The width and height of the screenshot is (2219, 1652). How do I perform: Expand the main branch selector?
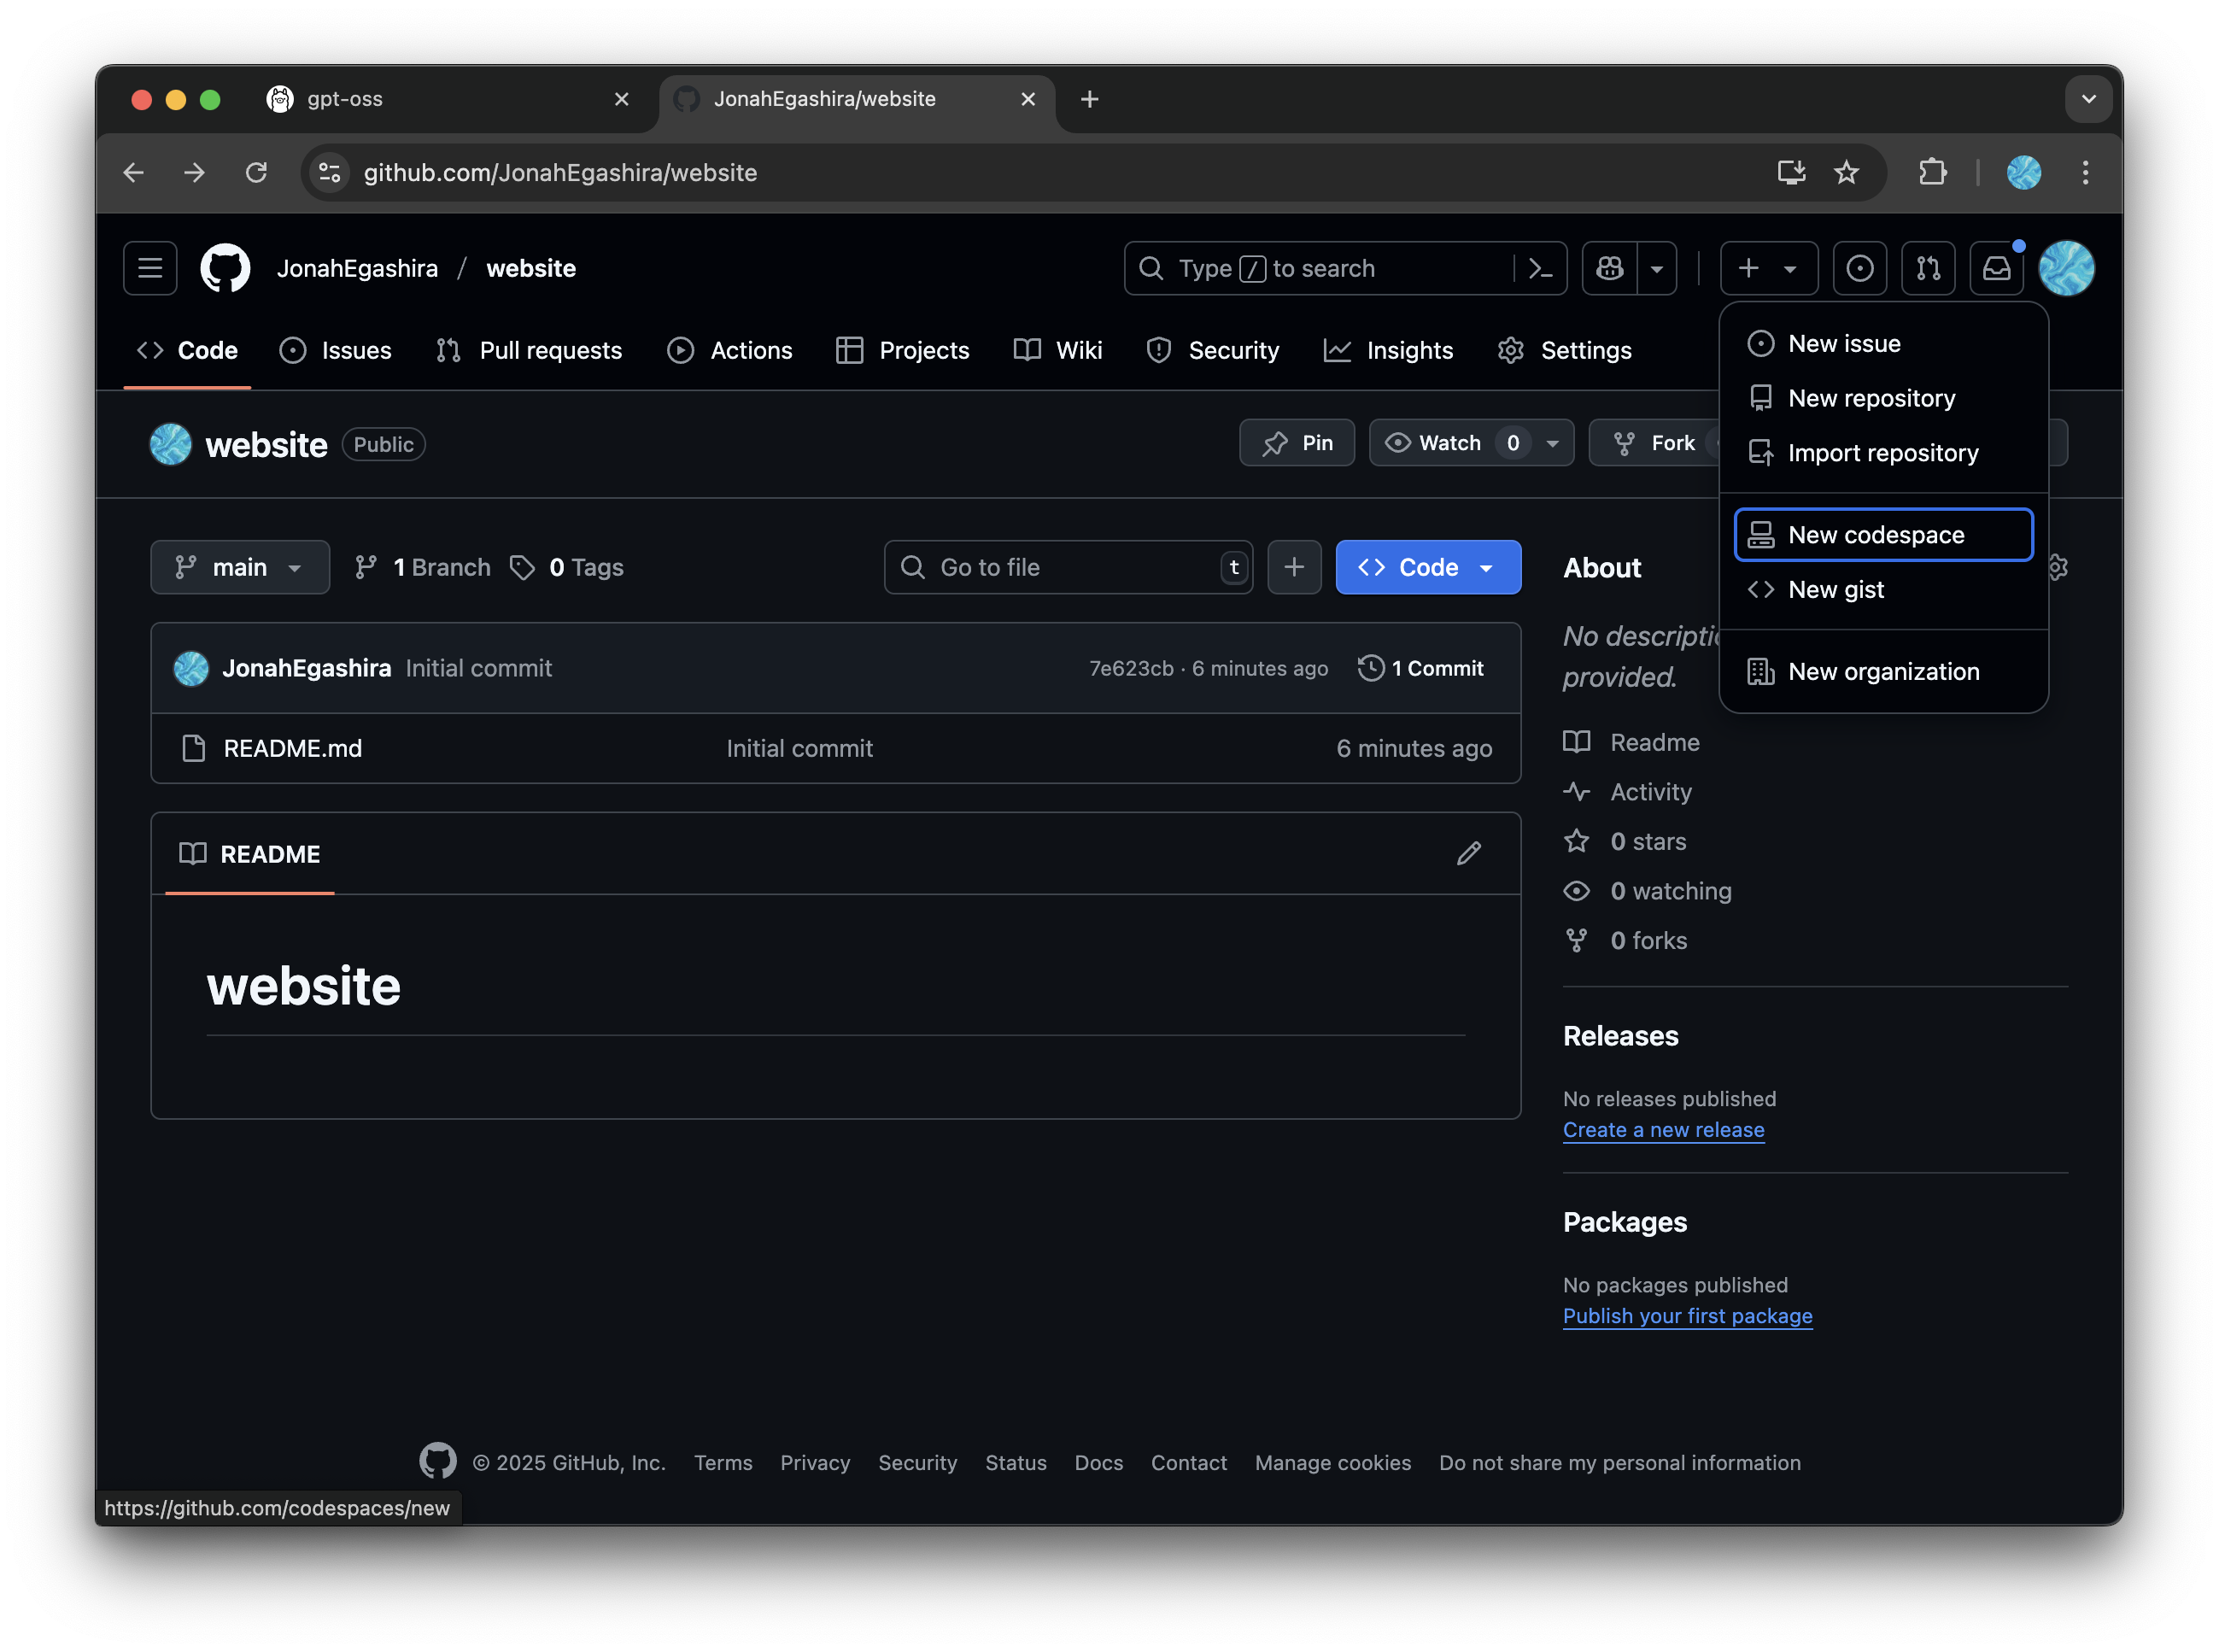click(x=240, y=567)
